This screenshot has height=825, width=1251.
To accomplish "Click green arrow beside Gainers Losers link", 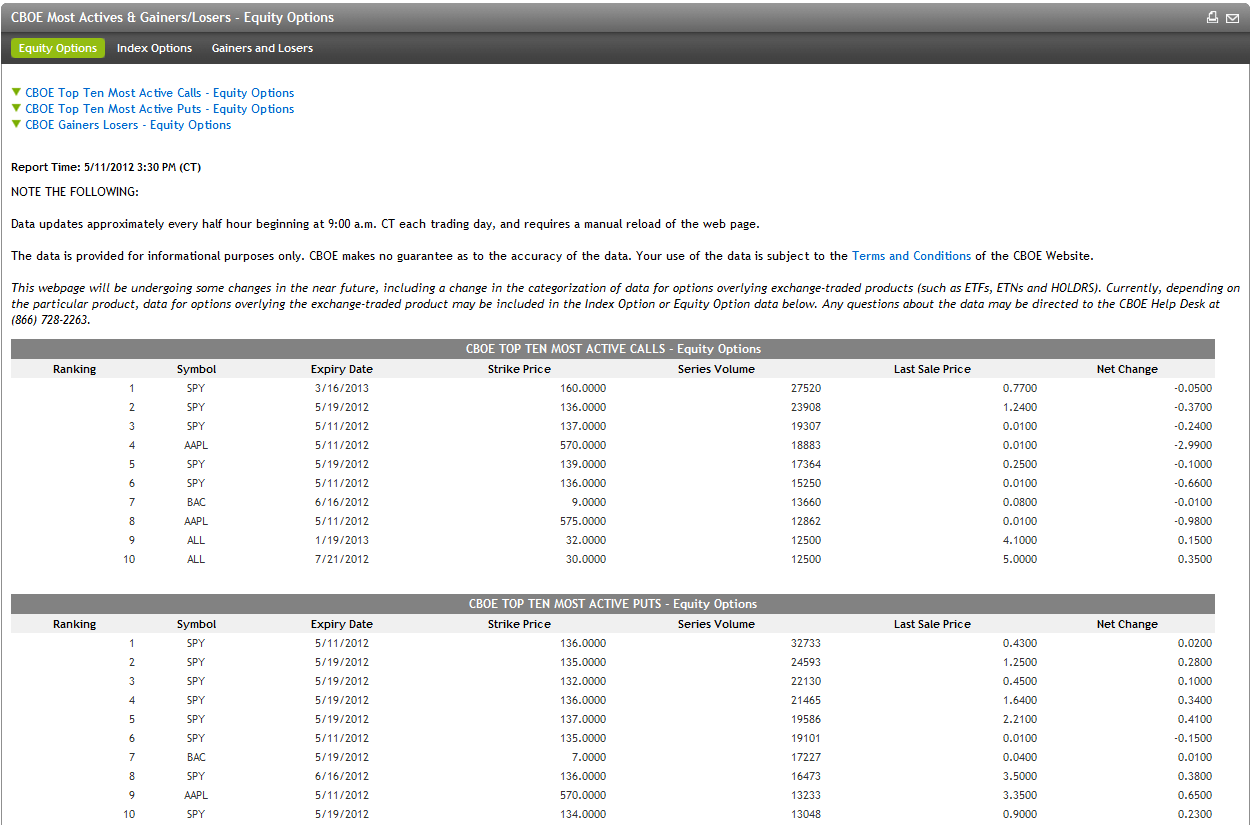I will coord(16,124).
